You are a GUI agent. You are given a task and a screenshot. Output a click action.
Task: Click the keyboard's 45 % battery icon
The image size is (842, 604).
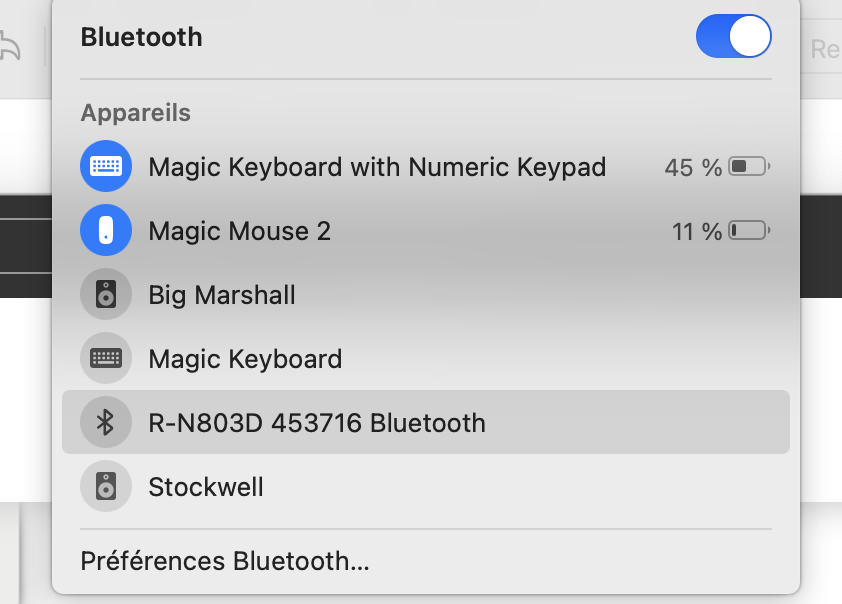click(749, 167)
